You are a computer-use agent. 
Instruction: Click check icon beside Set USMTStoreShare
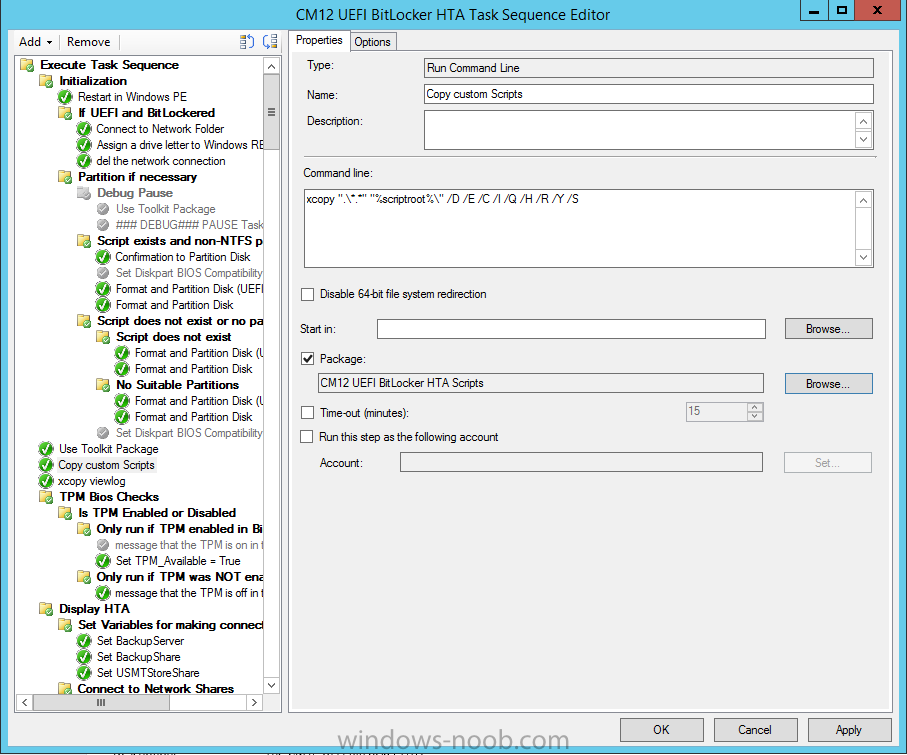[x=84, y=673]
